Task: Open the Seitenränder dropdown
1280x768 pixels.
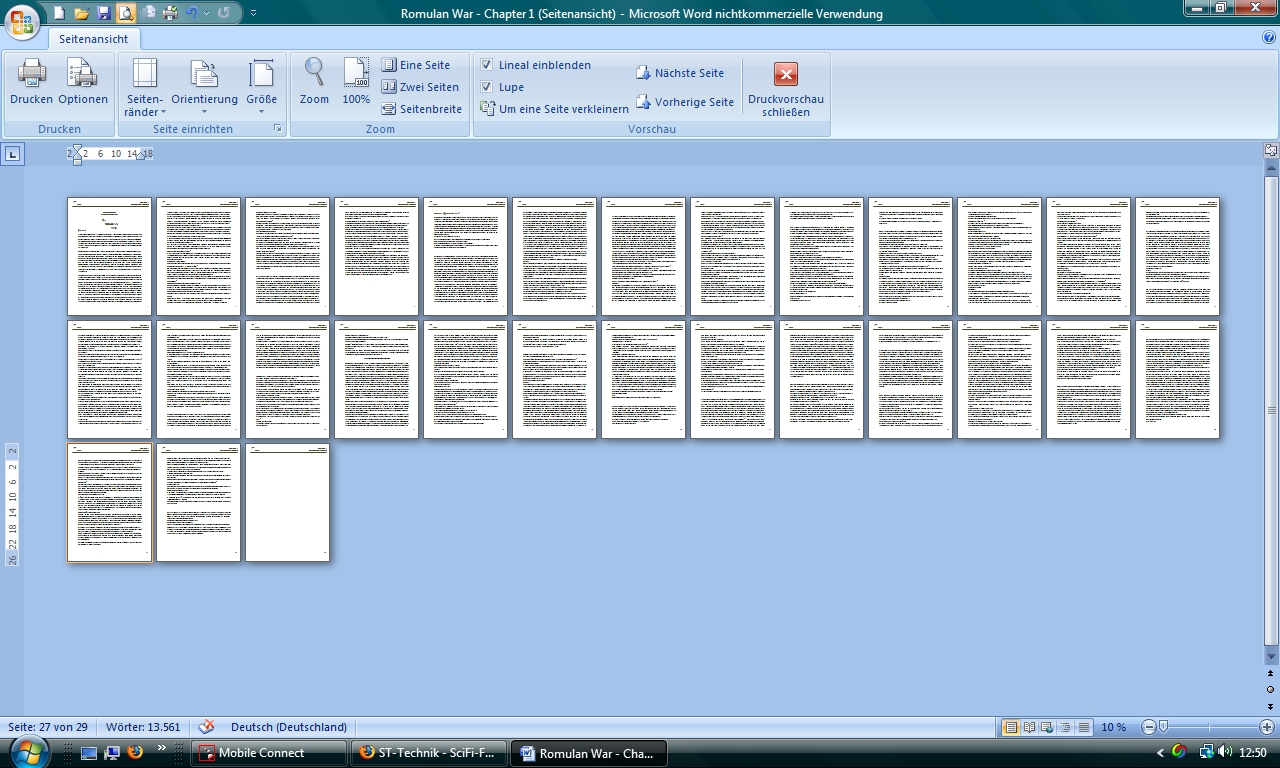Action: (x=145, y=88)
